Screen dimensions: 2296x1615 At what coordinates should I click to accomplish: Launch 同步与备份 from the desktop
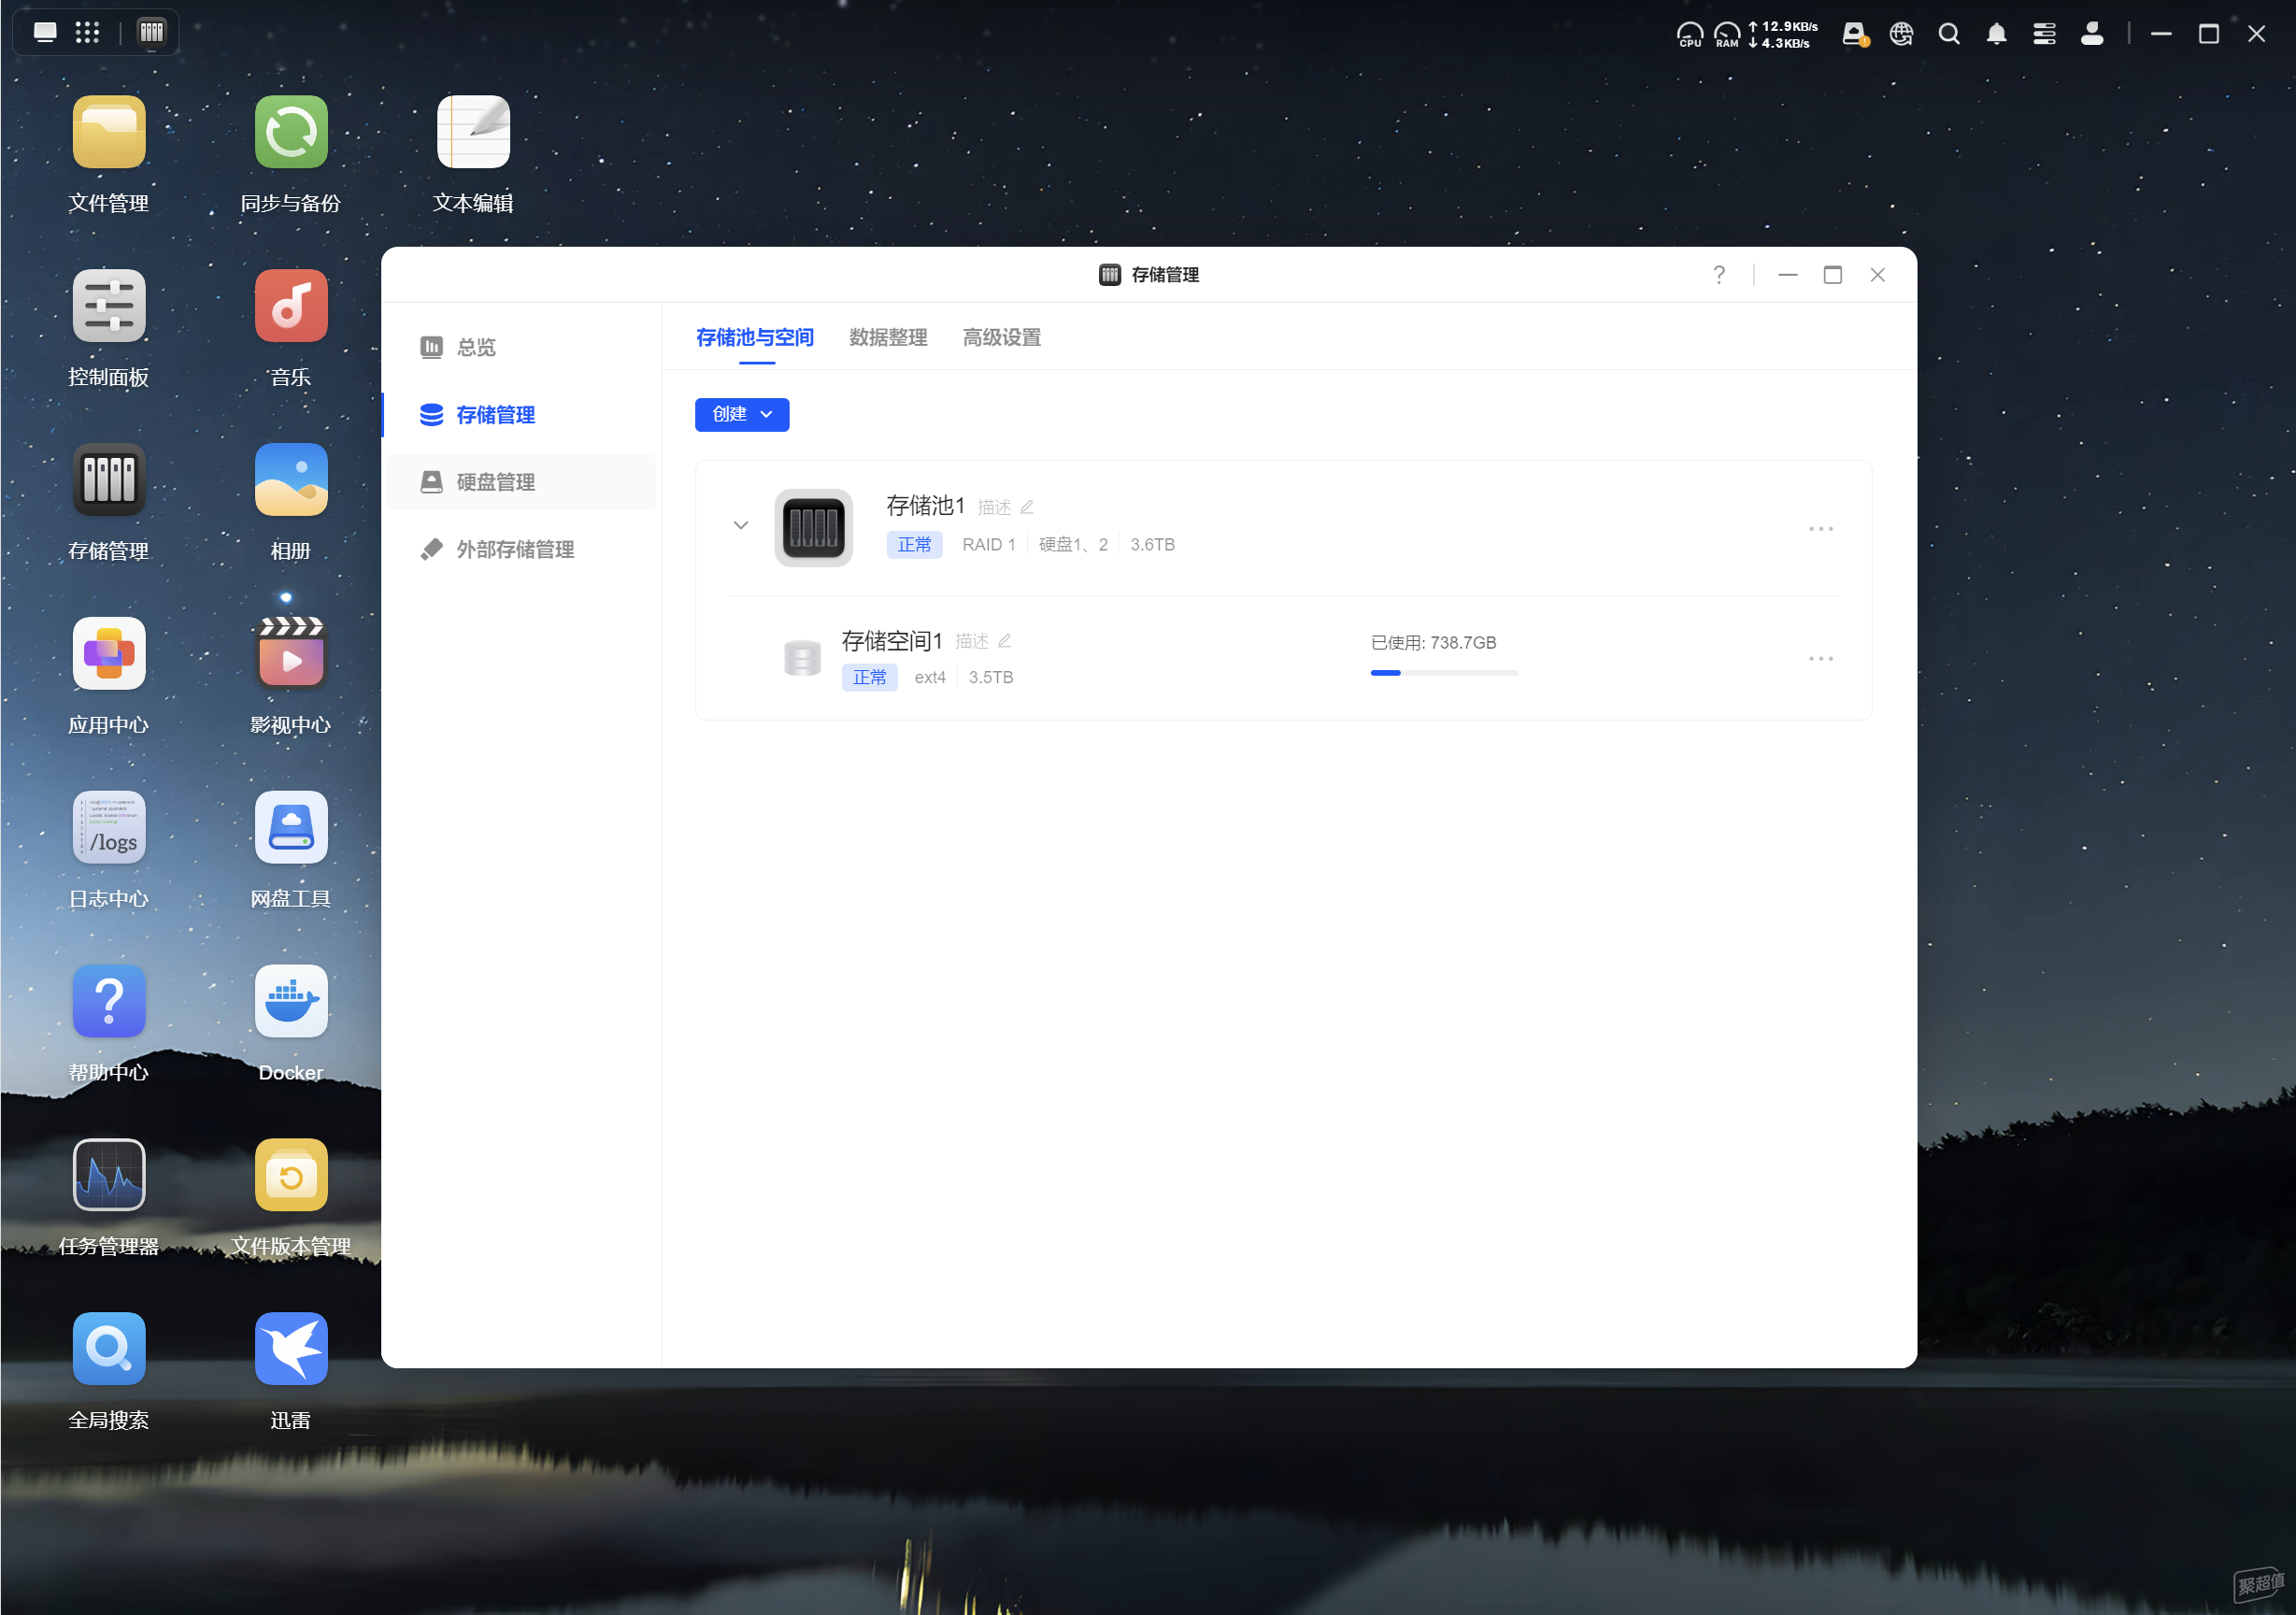(290, 132)
